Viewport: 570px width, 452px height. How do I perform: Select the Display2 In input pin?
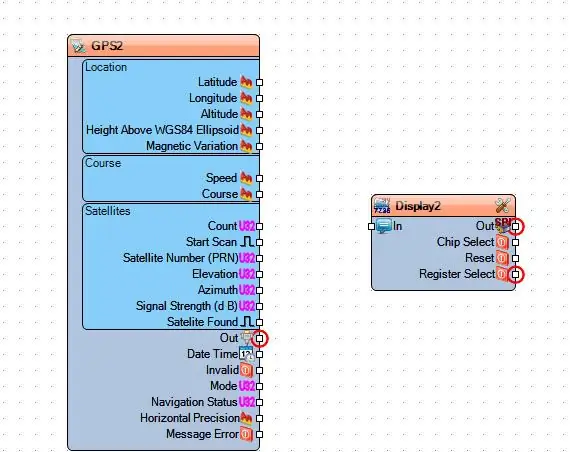point(371,227)
